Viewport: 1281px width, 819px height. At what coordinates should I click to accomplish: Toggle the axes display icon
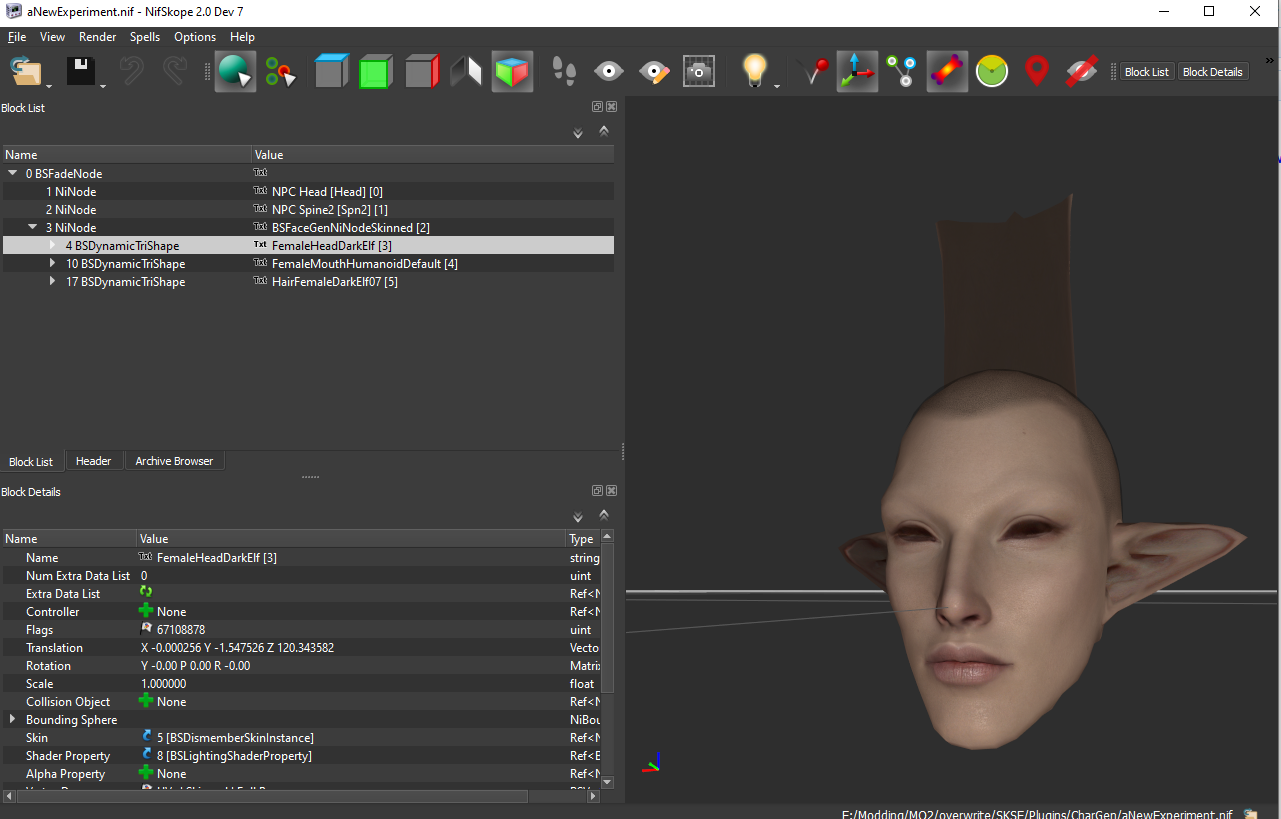tap(857, 72)
